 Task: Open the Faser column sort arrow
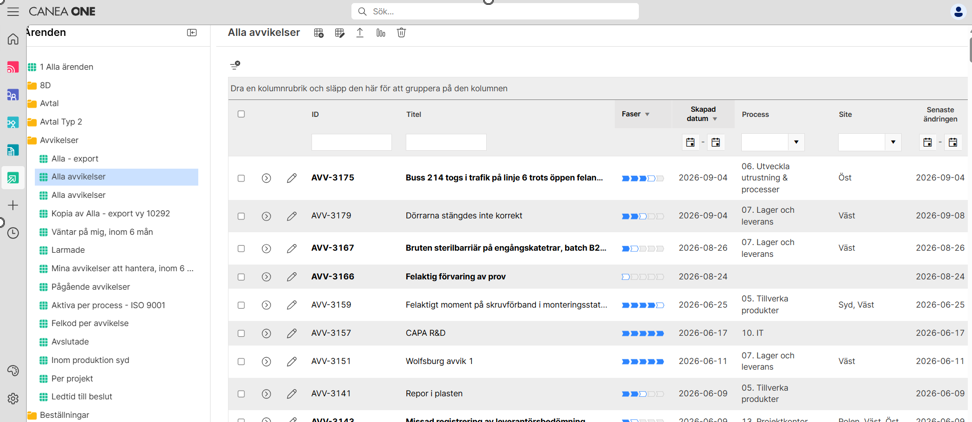point(647,115)
